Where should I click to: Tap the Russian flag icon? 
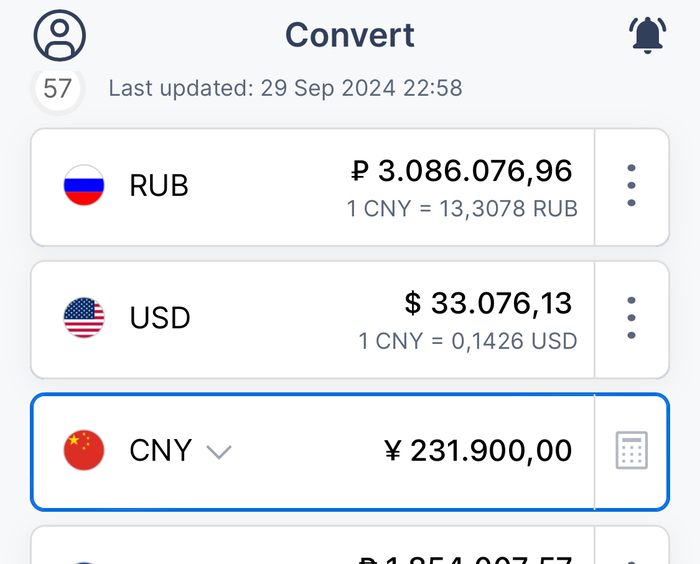[84, 186]
